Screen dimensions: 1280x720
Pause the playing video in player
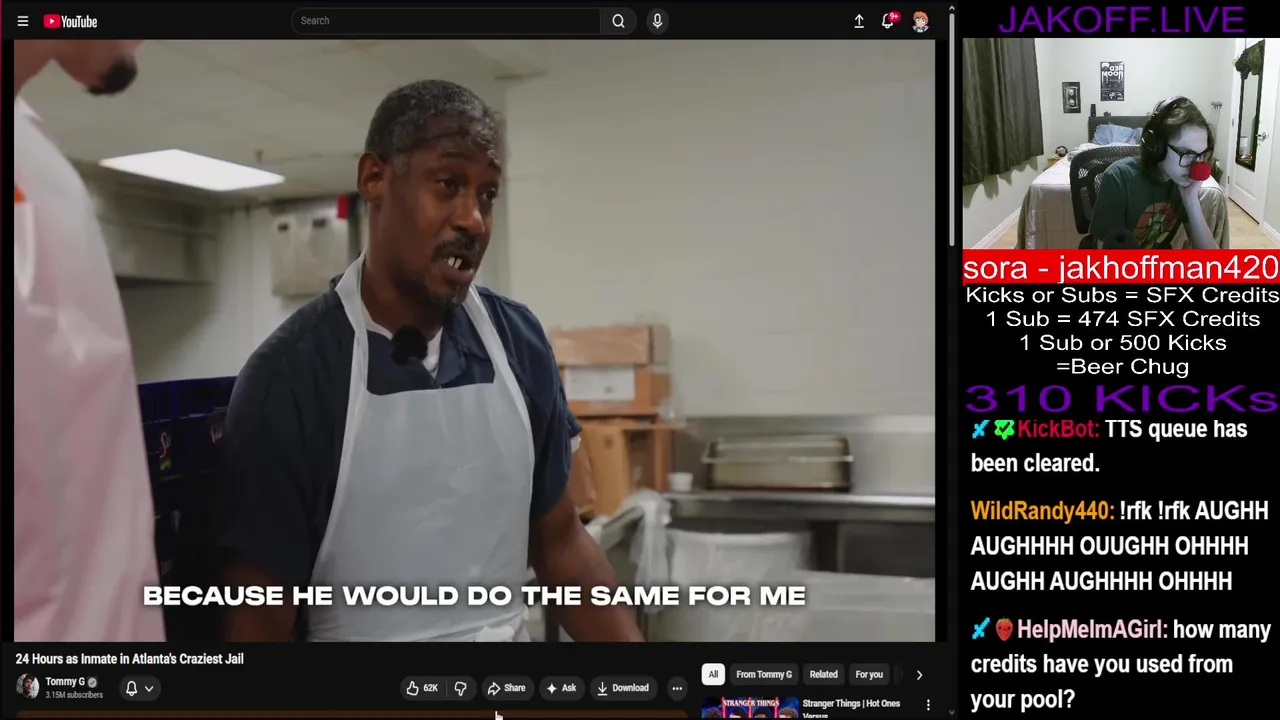point(475,340)
